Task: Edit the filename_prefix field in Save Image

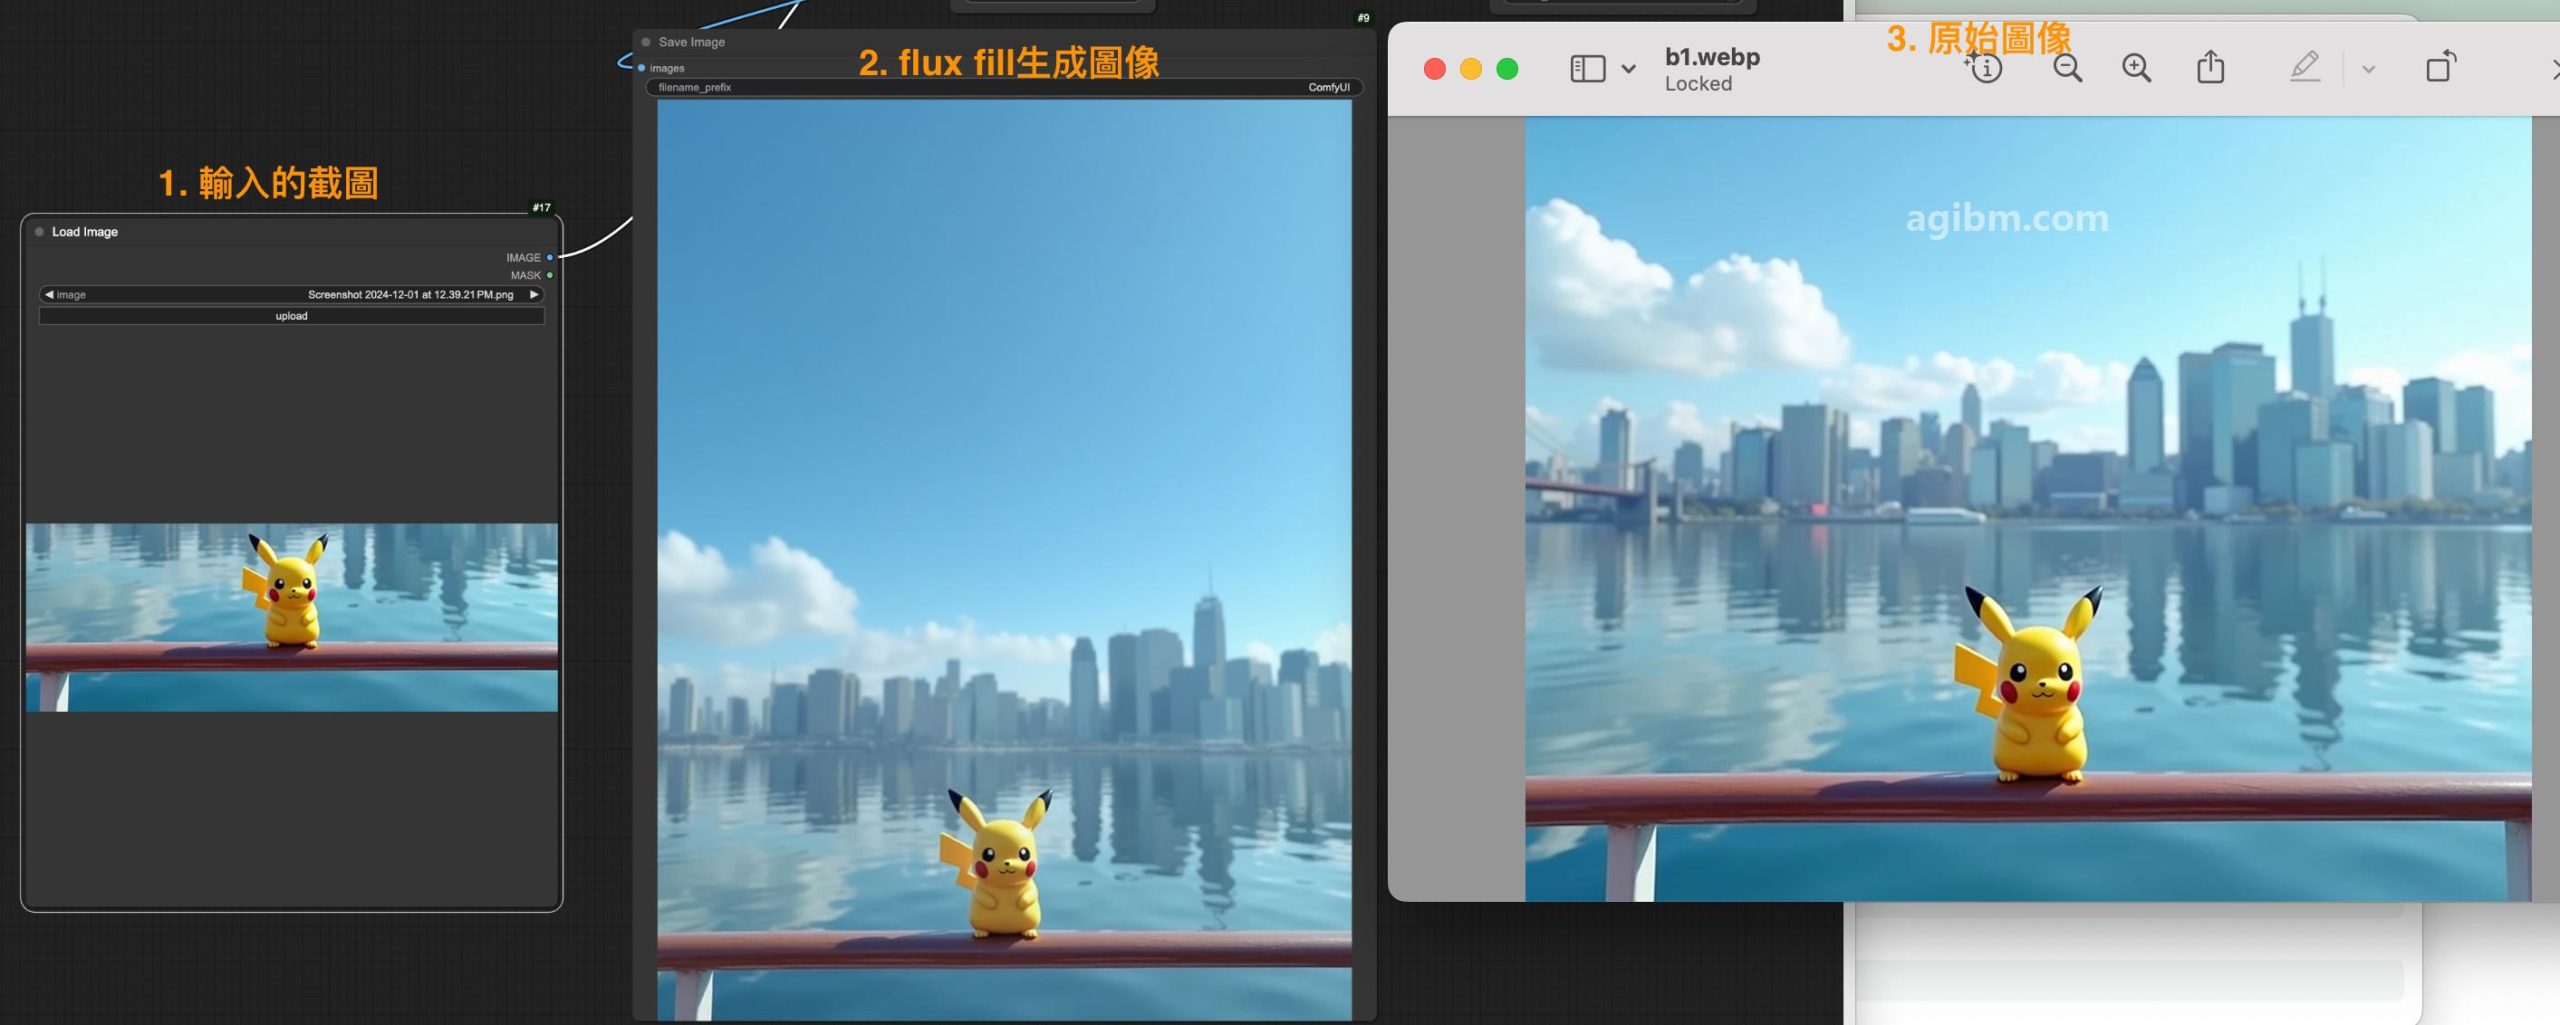Action: [x=1004, y=87]
